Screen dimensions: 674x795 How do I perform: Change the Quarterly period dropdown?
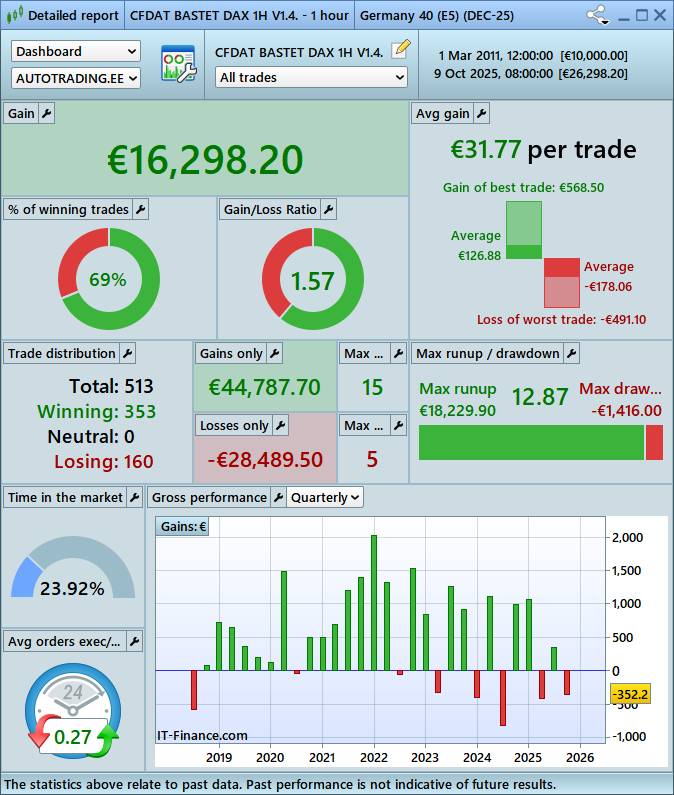point(325,497)
